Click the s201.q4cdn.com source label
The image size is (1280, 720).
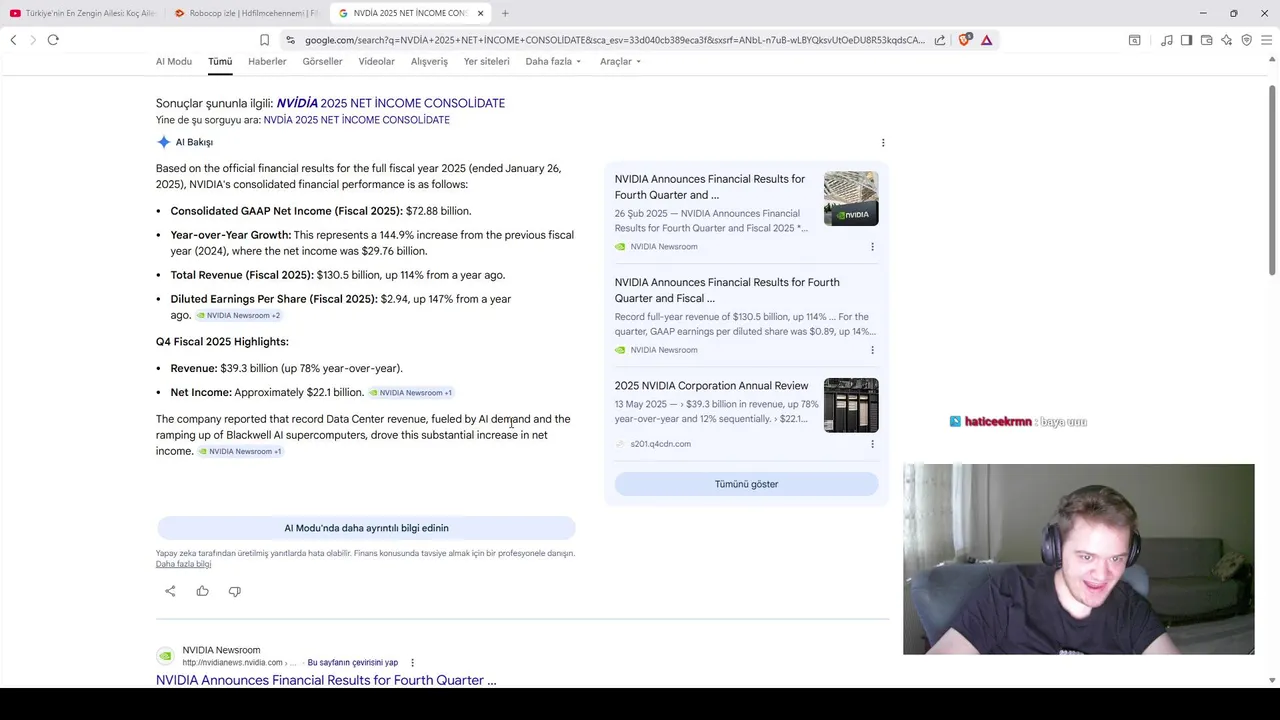(x=660, y=444)
